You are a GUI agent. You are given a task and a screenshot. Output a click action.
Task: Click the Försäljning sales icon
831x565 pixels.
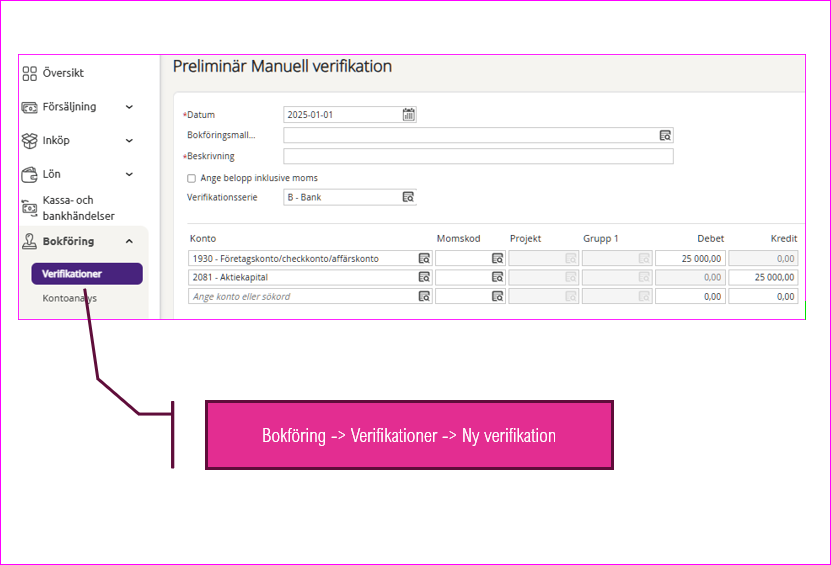pos(29,108)
